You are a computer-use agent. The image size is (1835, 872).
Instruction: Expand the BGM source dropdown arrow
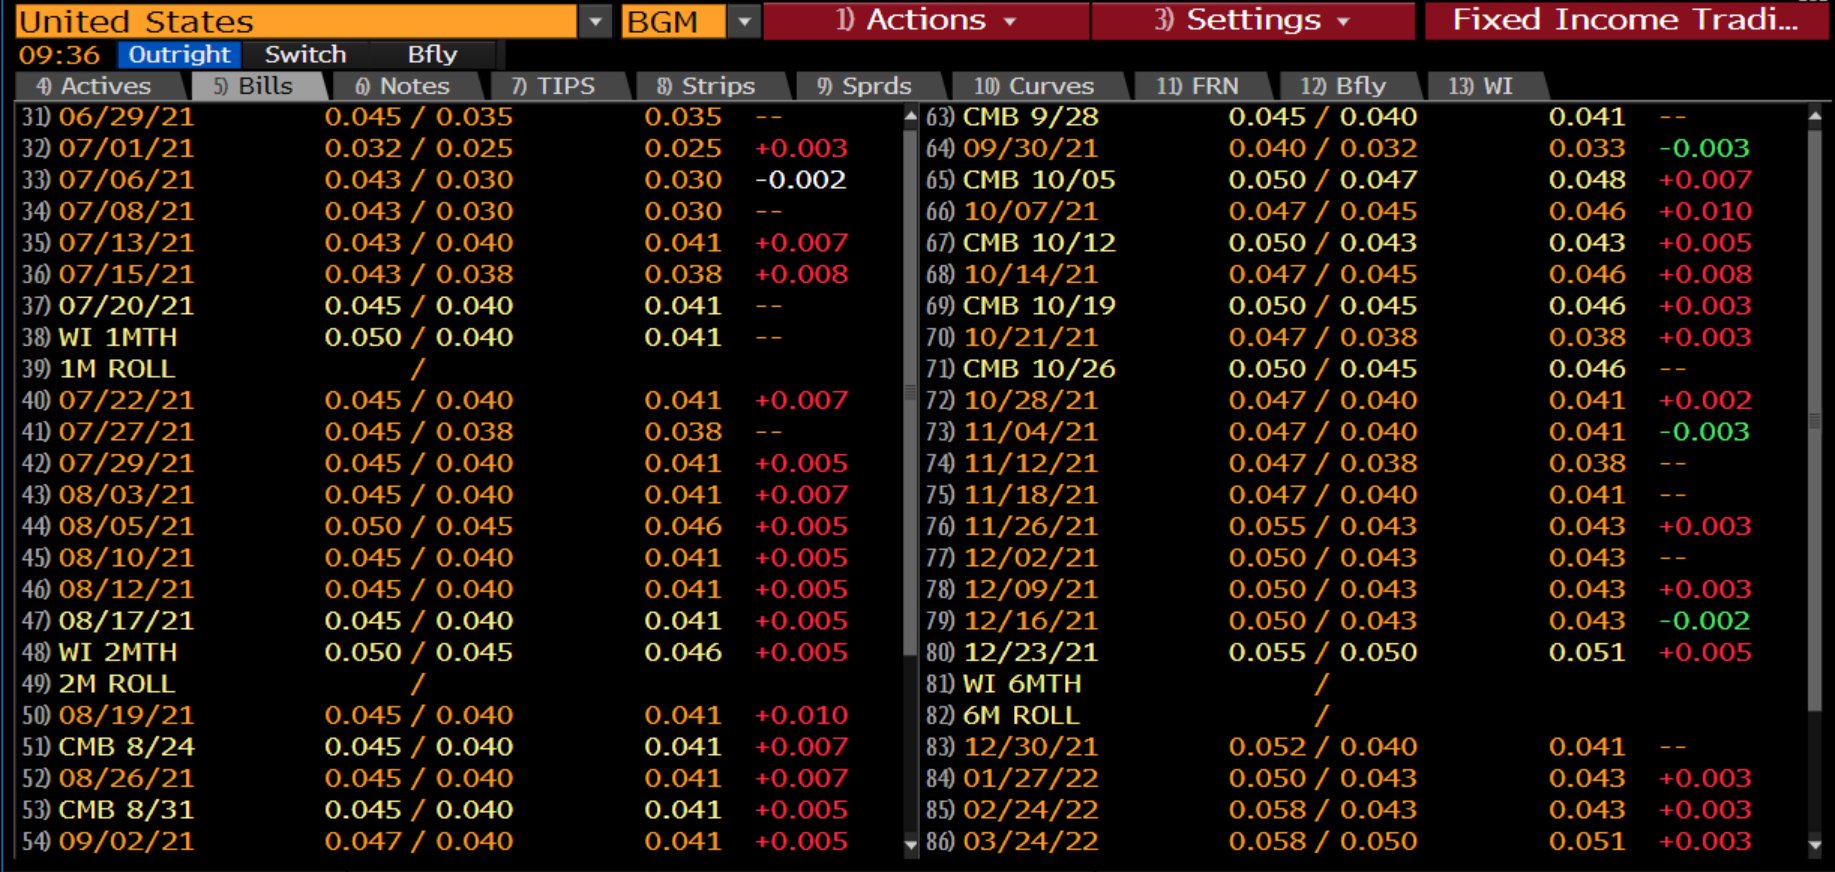coord(744,21)
